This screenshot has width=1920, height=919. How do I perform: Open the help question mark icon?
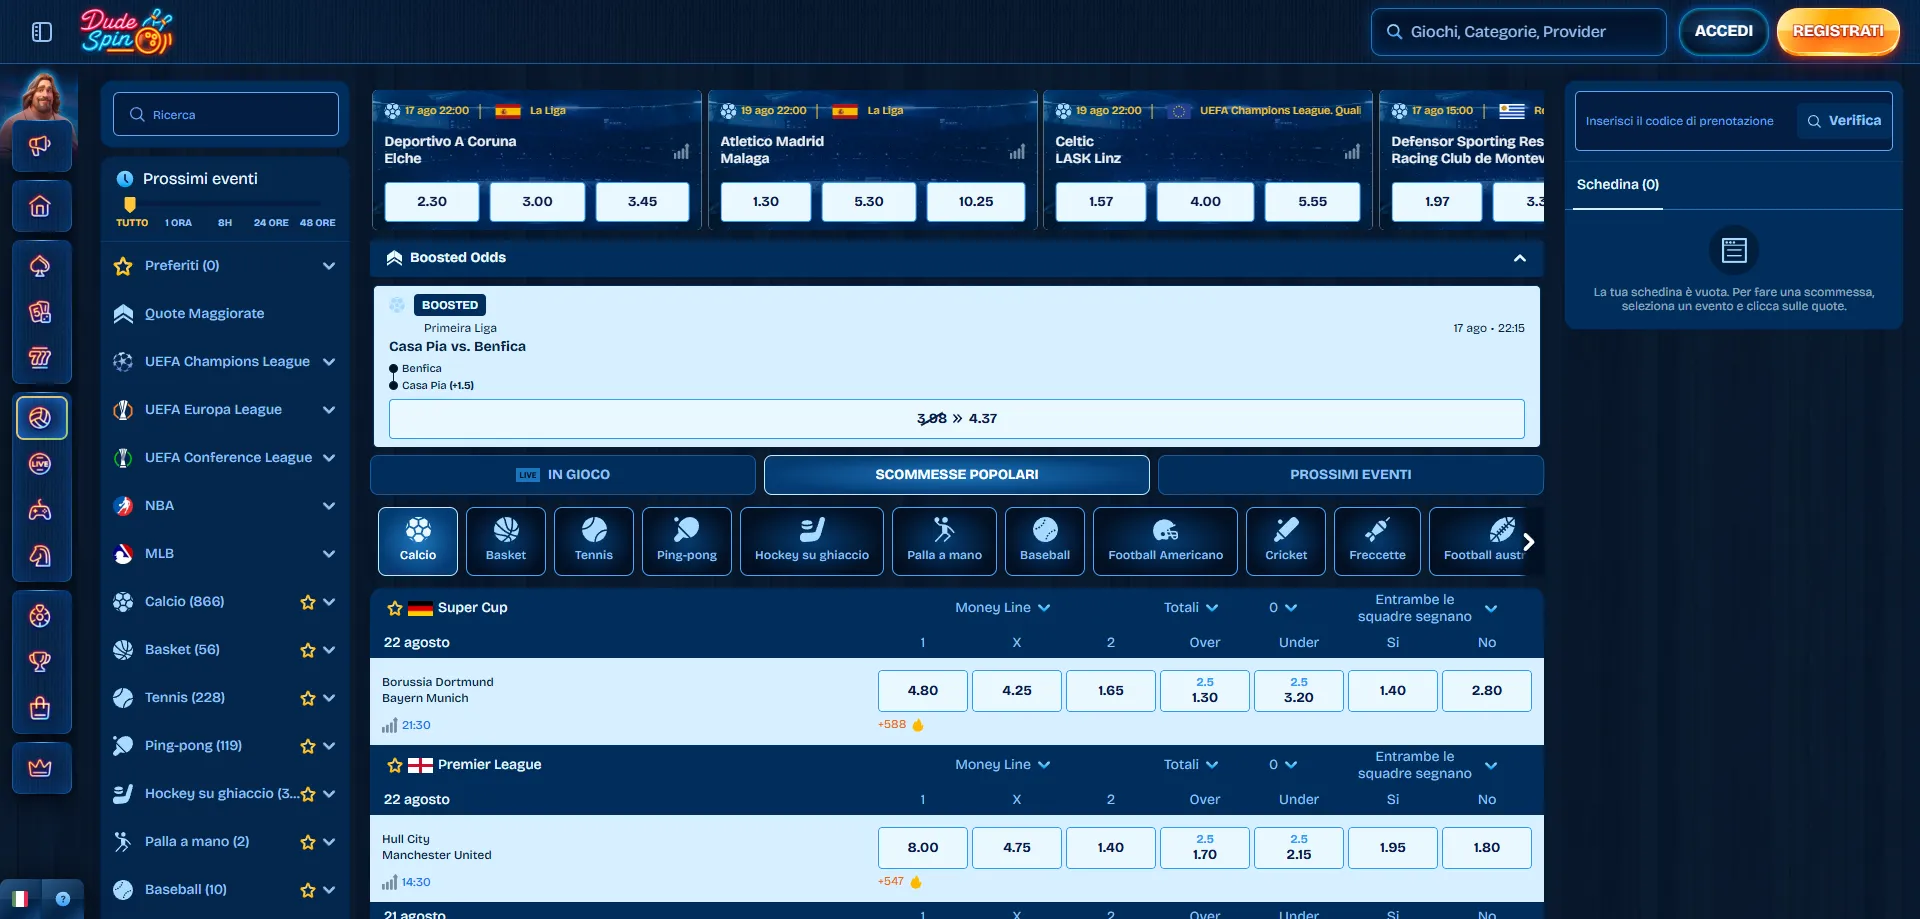click(x=63, y=898)
